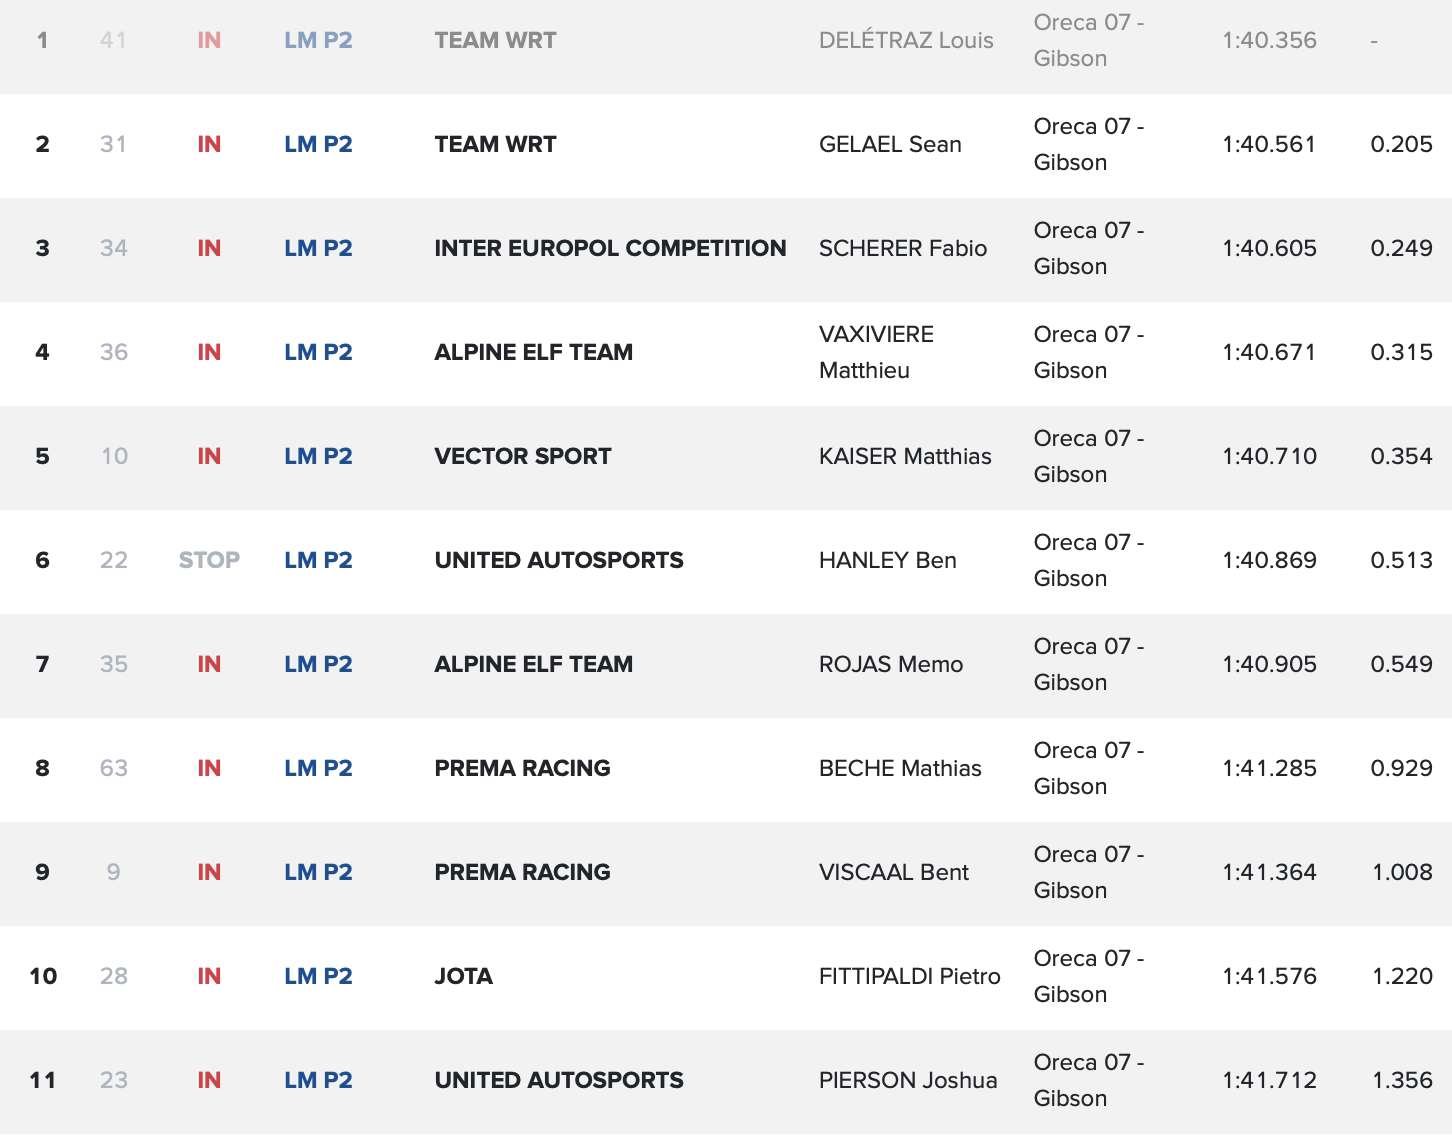Open UNITED AUTOSPORTS entry for HANLEY Ben

[559, 560]
